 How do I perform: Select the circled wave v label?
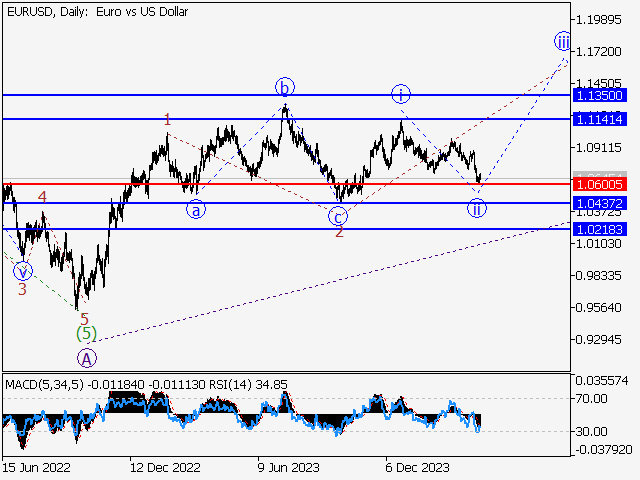[x=23, y=271]
